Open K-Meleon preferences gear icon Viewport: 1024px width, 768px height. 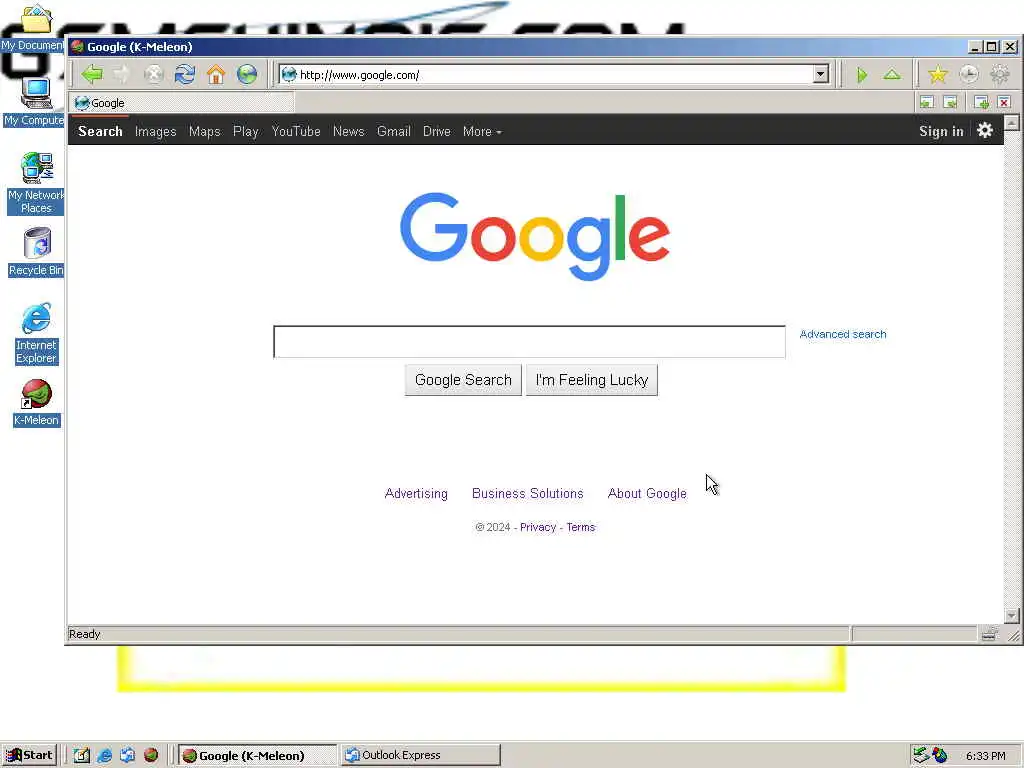1000,75
